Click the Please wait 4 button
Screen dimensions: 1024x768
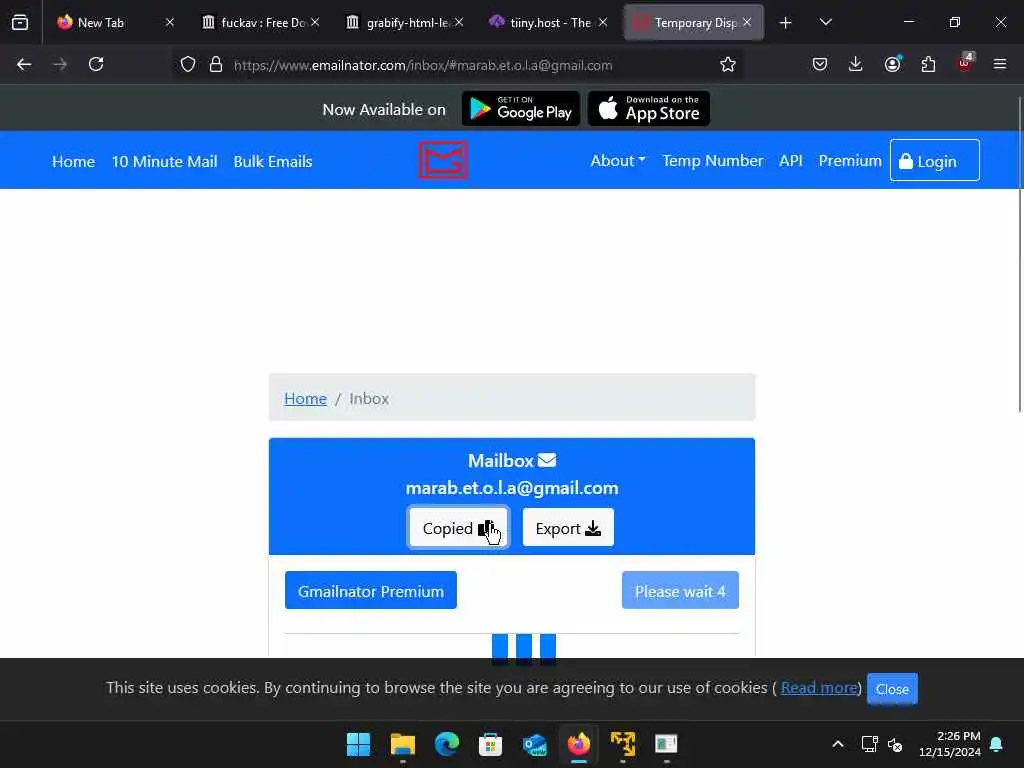click(x=680, y=590)
